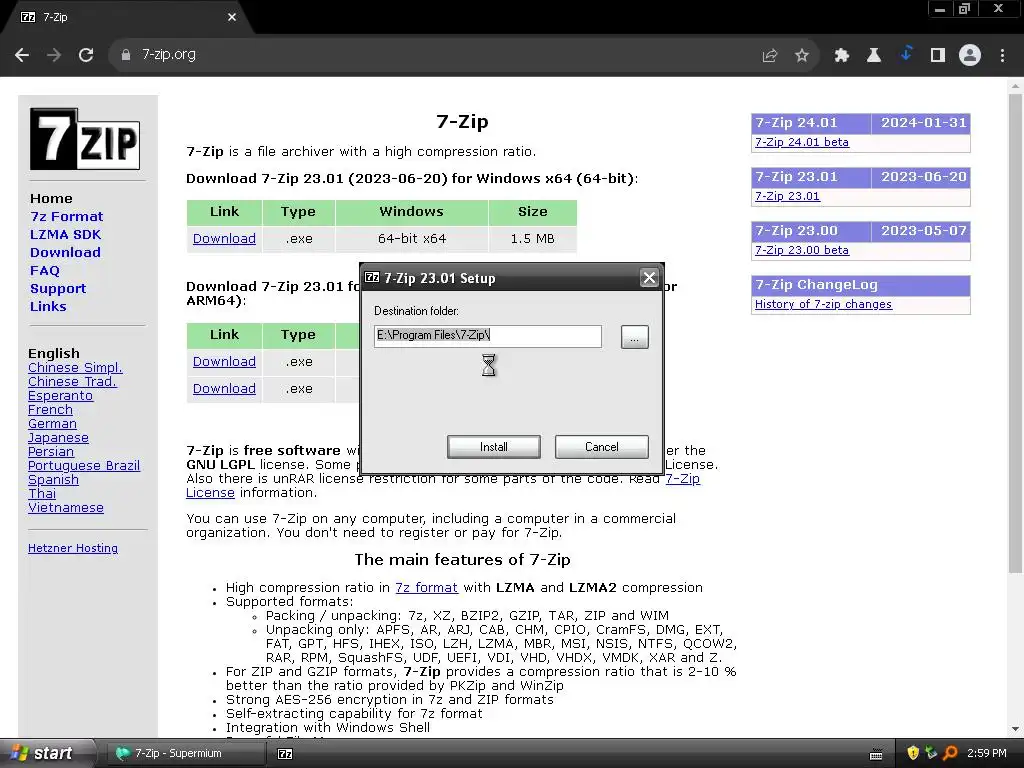Switch language to Vietnamese
The height and width of the screenshot is (768, 1024).
(x=65, y=507)
